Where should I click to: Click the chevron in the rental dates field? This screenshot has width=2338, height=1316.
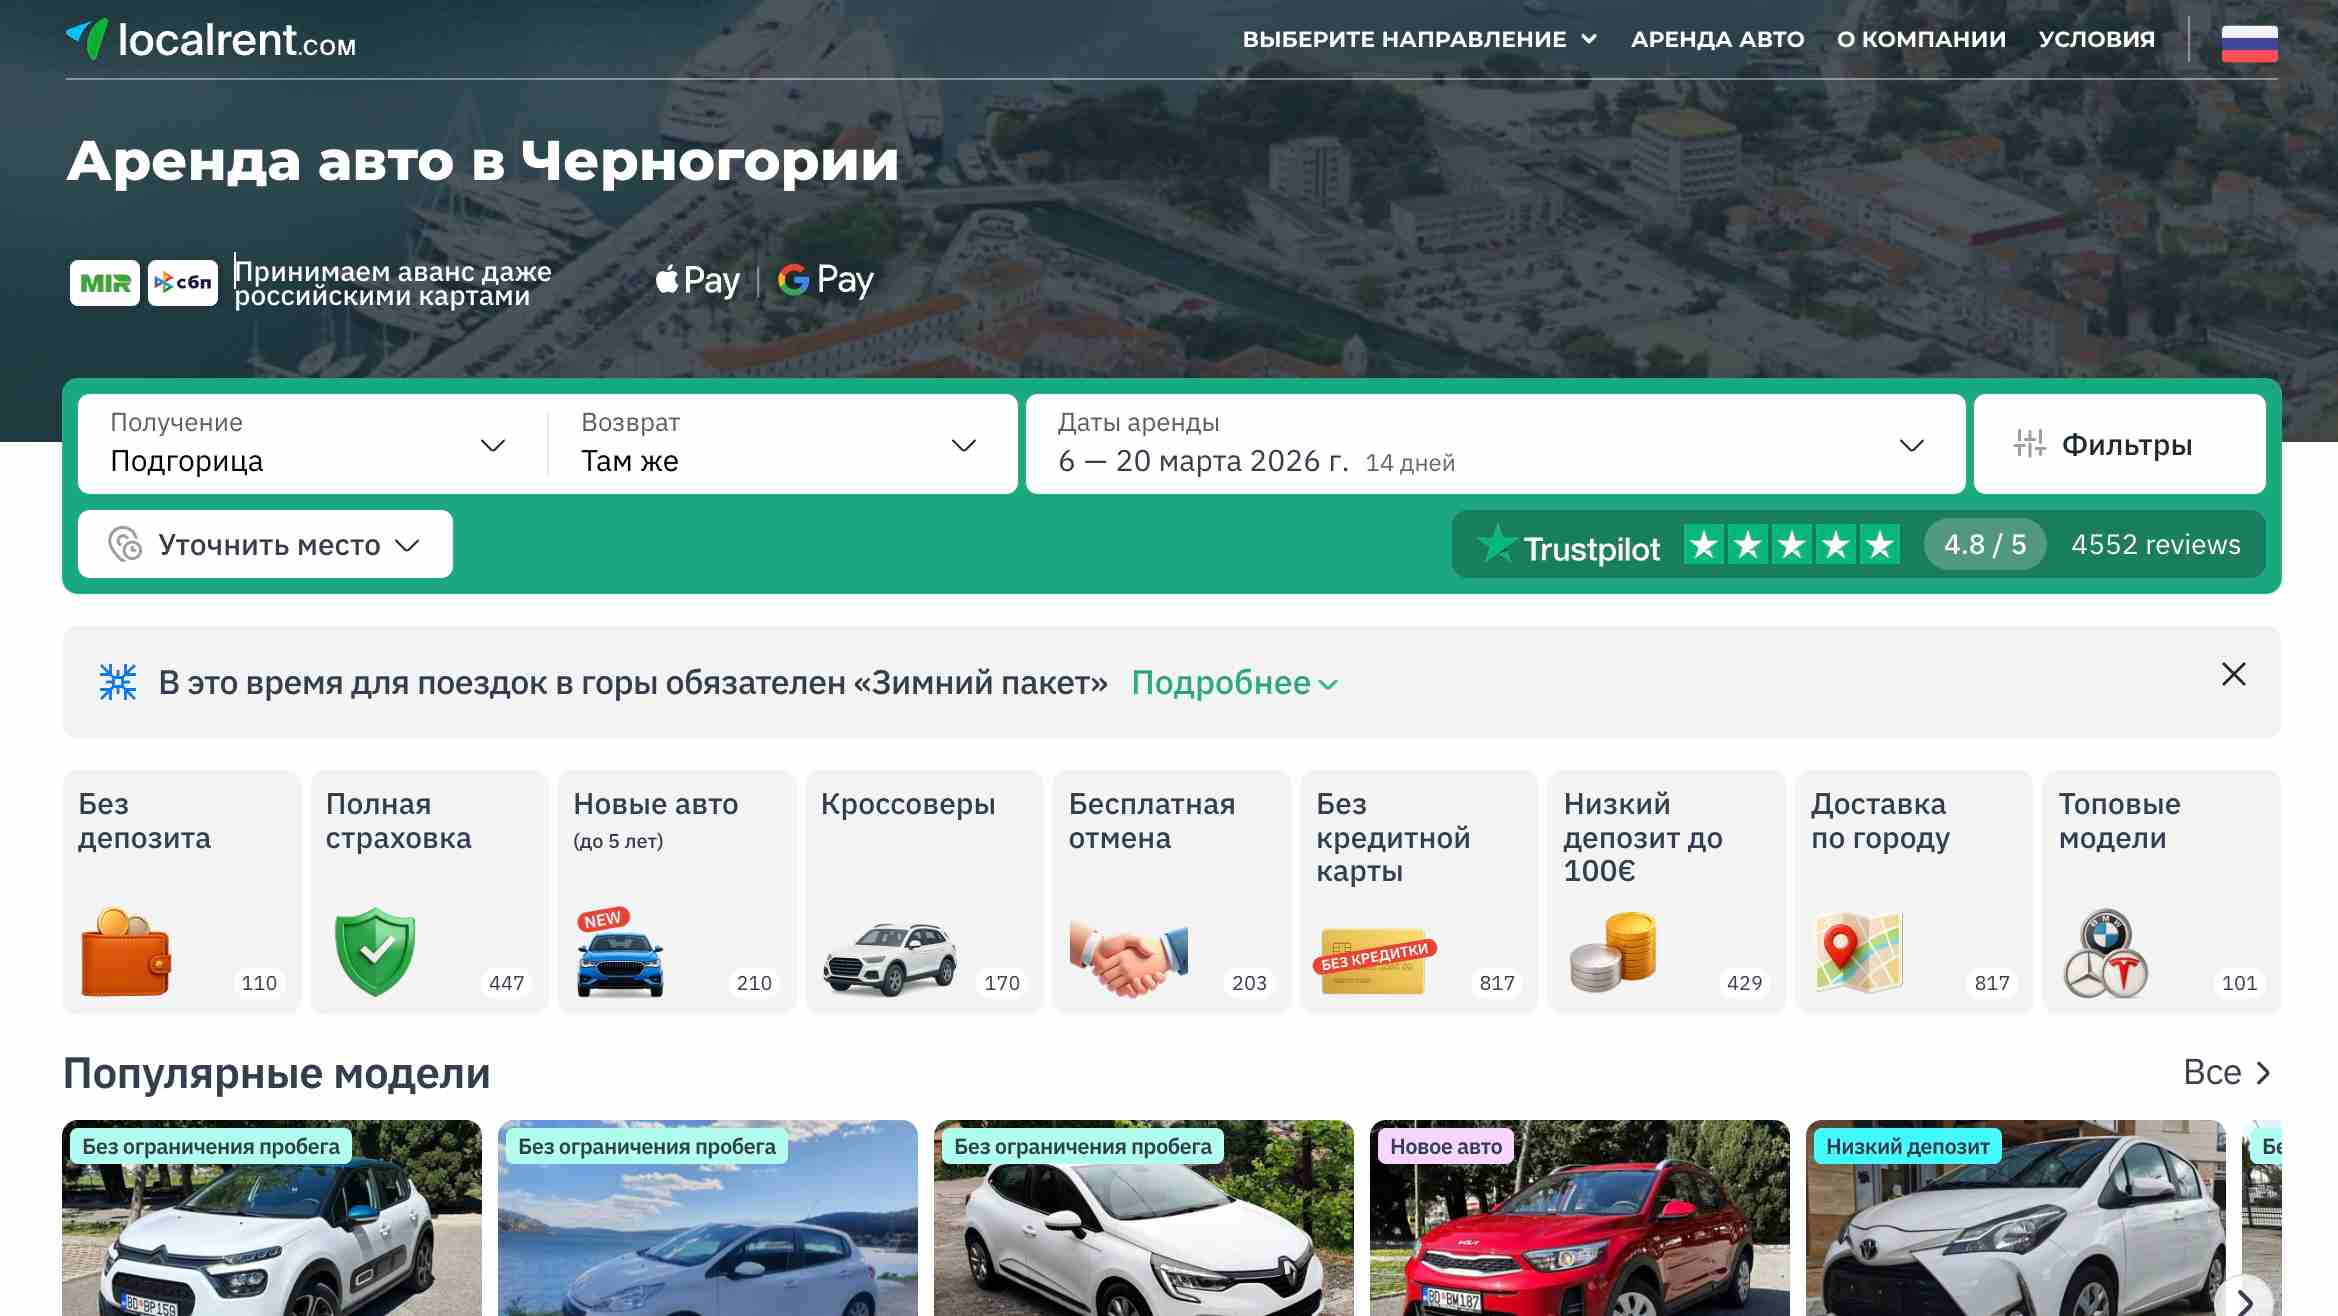coord(1912,445)
